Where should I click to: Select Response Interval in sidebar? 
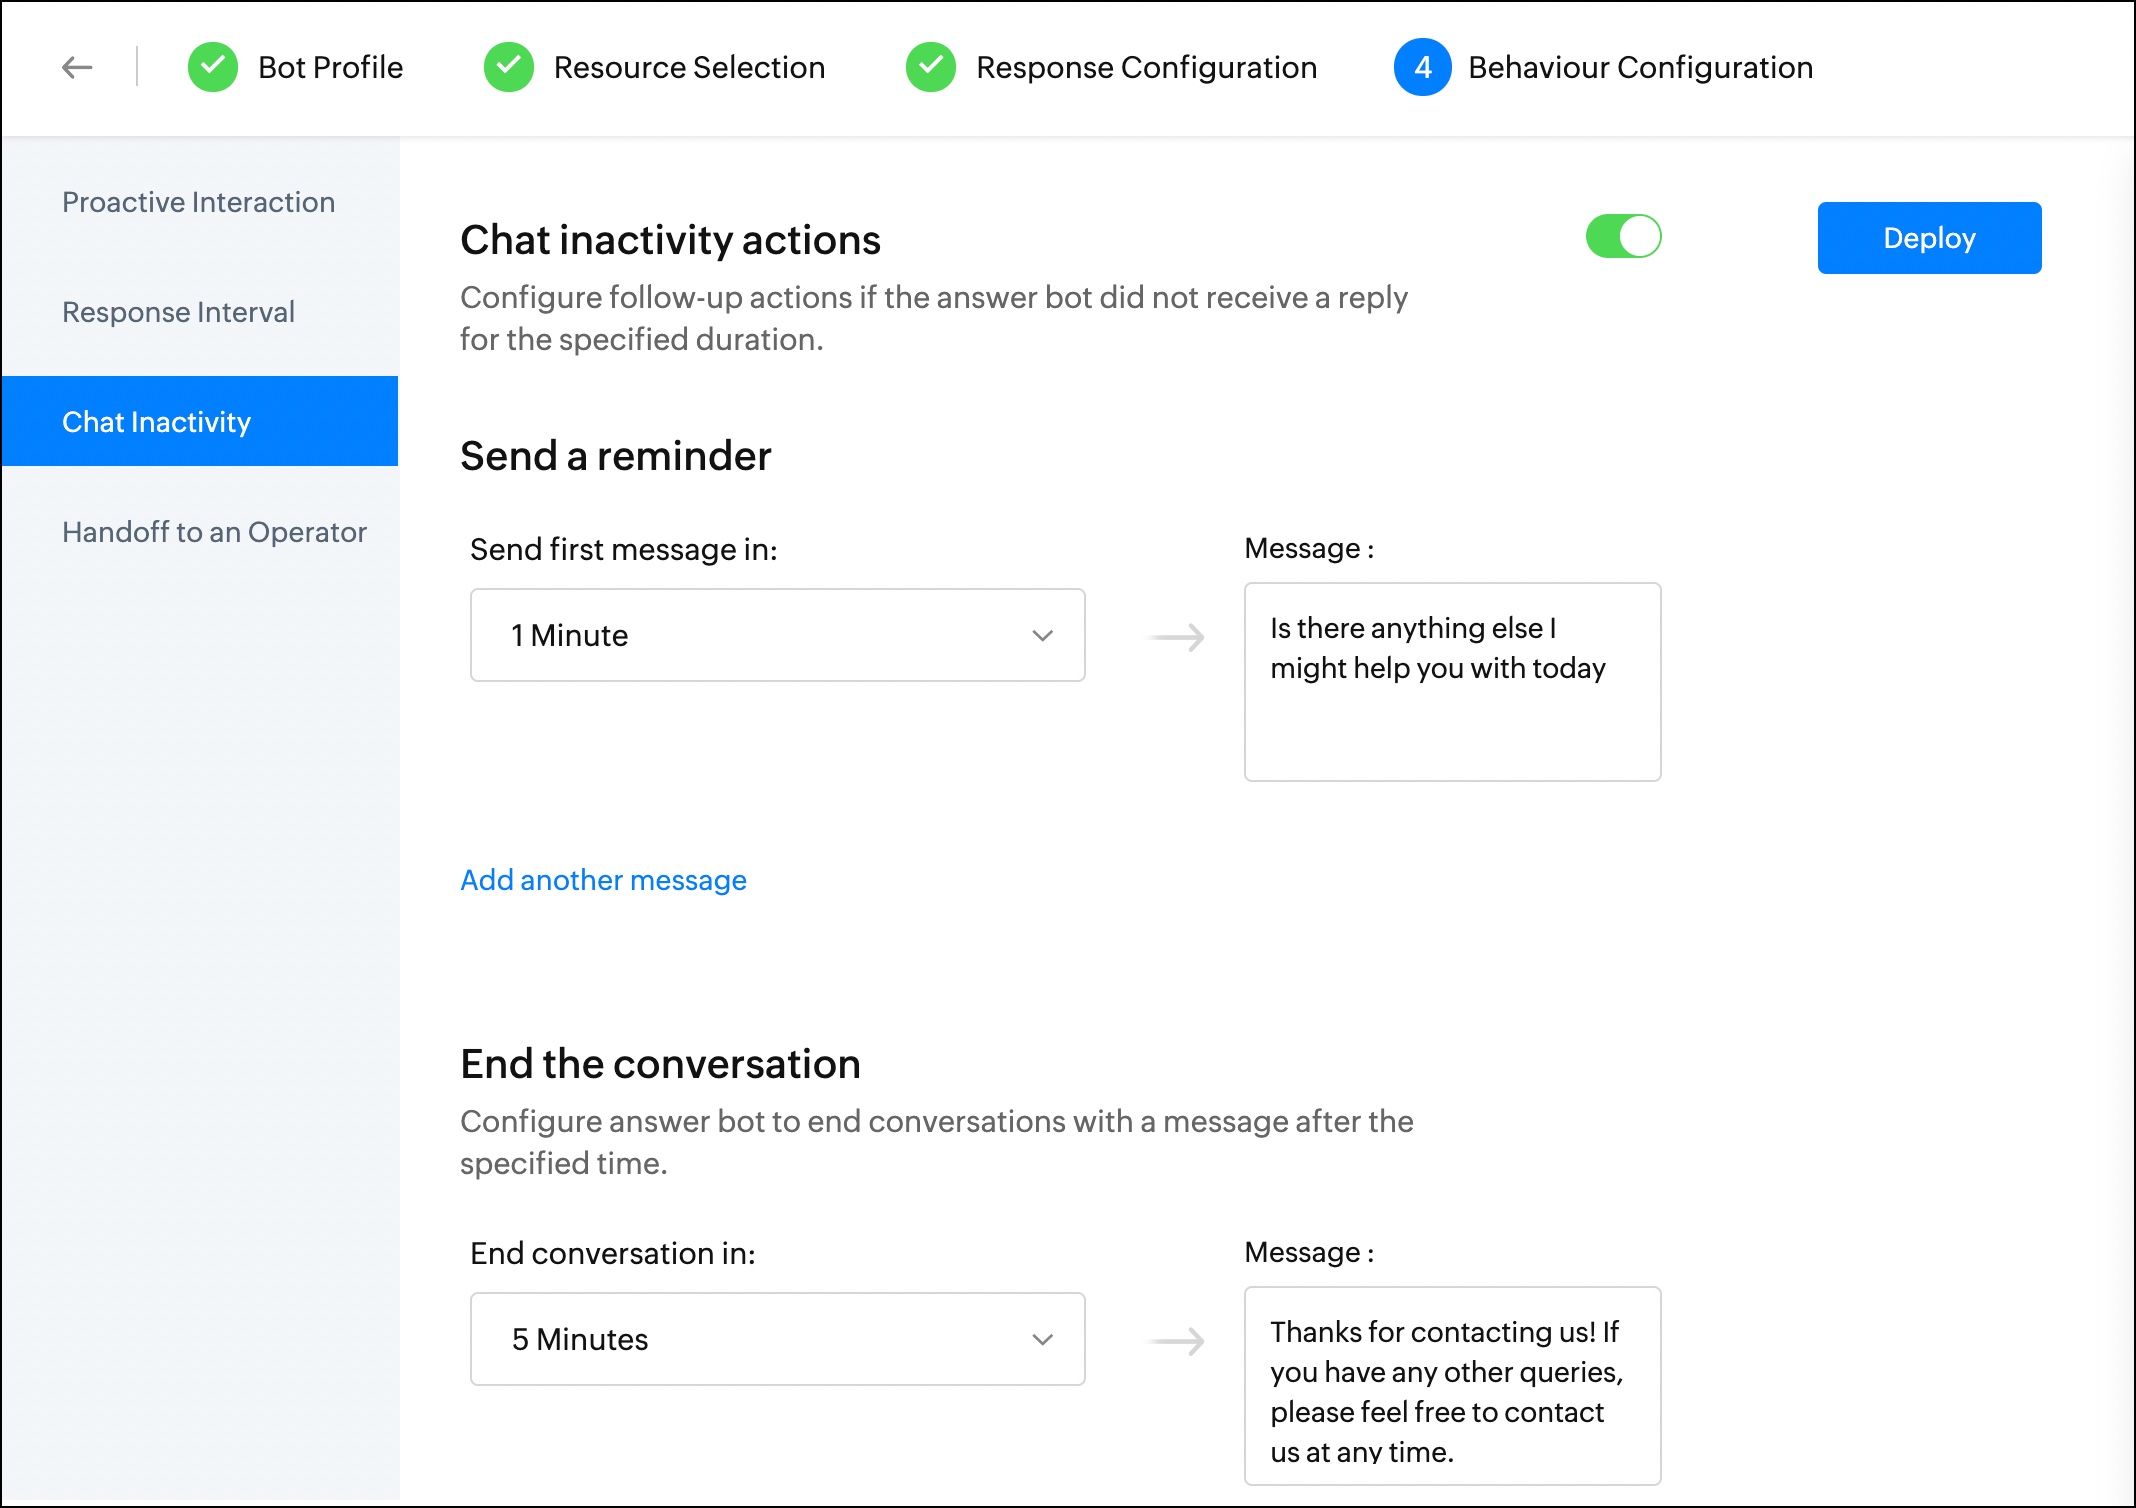178,312
